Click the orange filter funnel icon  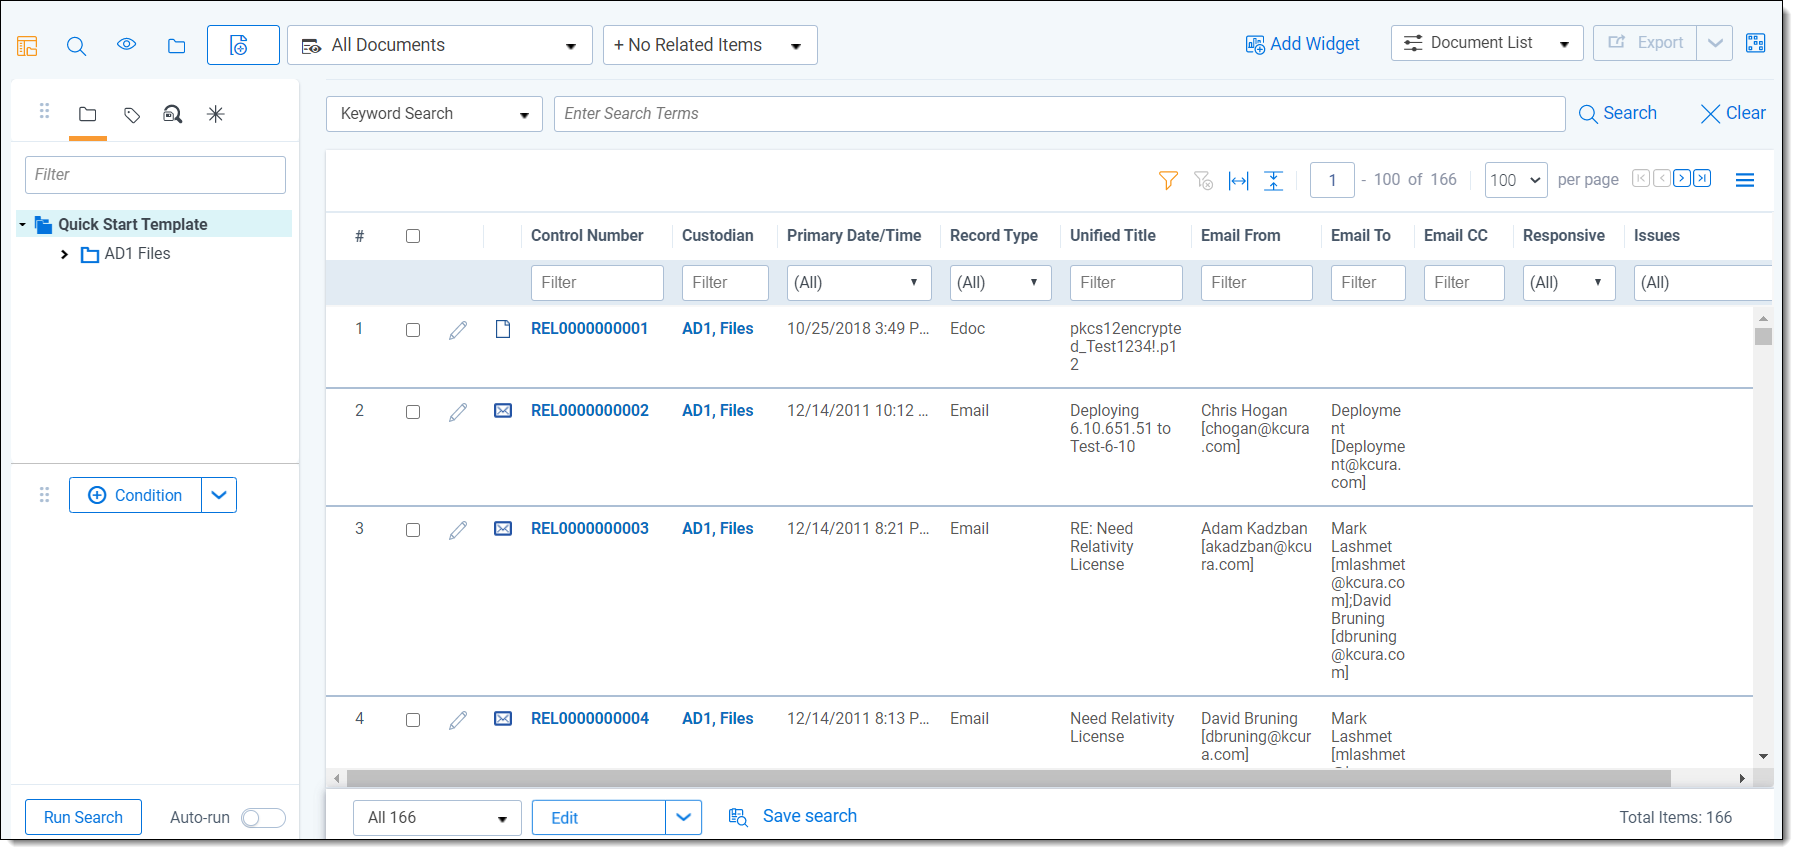pos(1167,180)
